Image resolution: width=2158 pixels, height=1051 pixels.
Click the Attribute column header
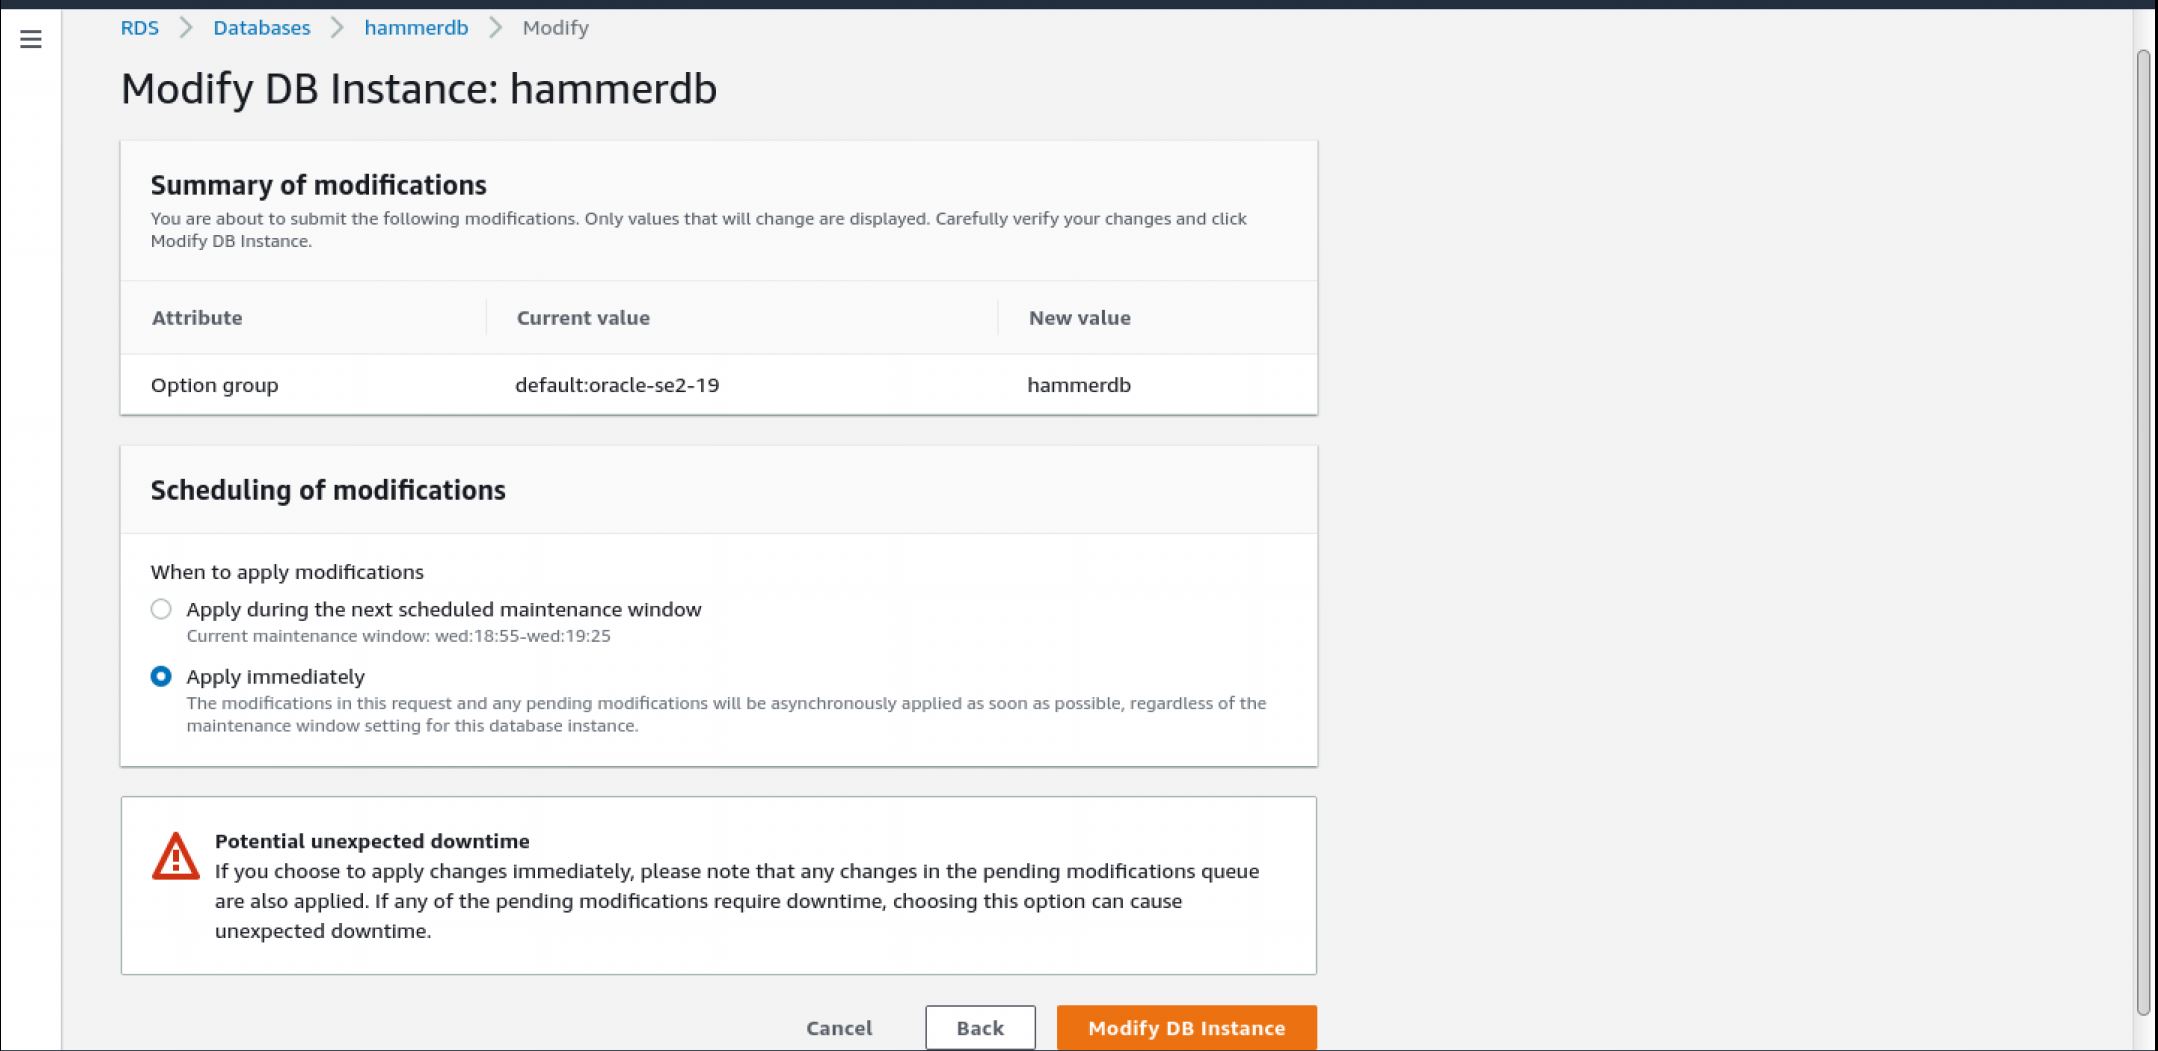(197, 318)
